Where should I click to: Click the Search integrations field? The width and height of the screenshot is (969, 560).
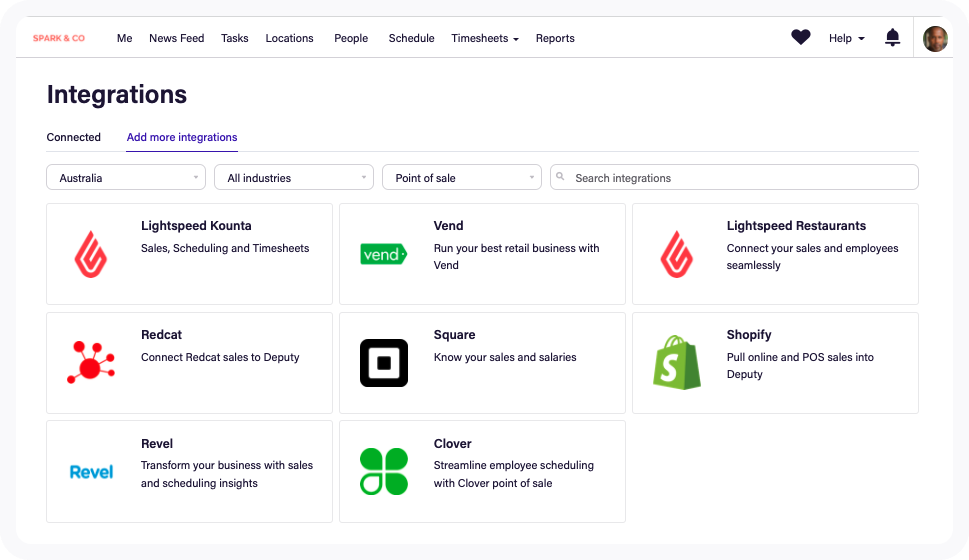(740, 178)
